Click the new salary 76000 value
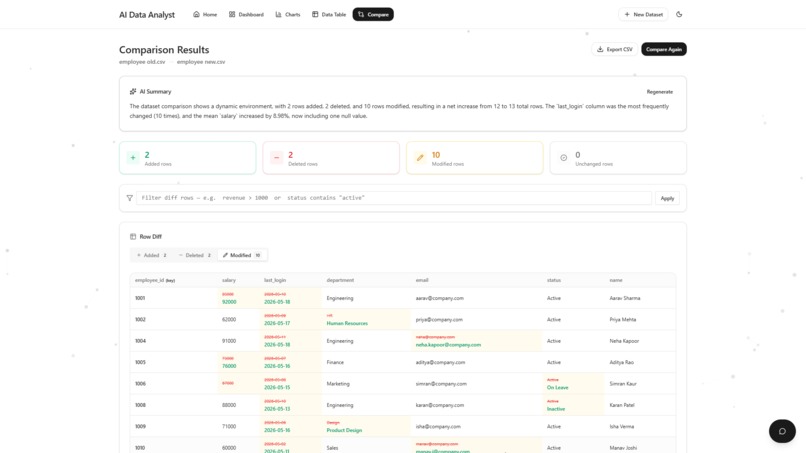 click(229, 366)
